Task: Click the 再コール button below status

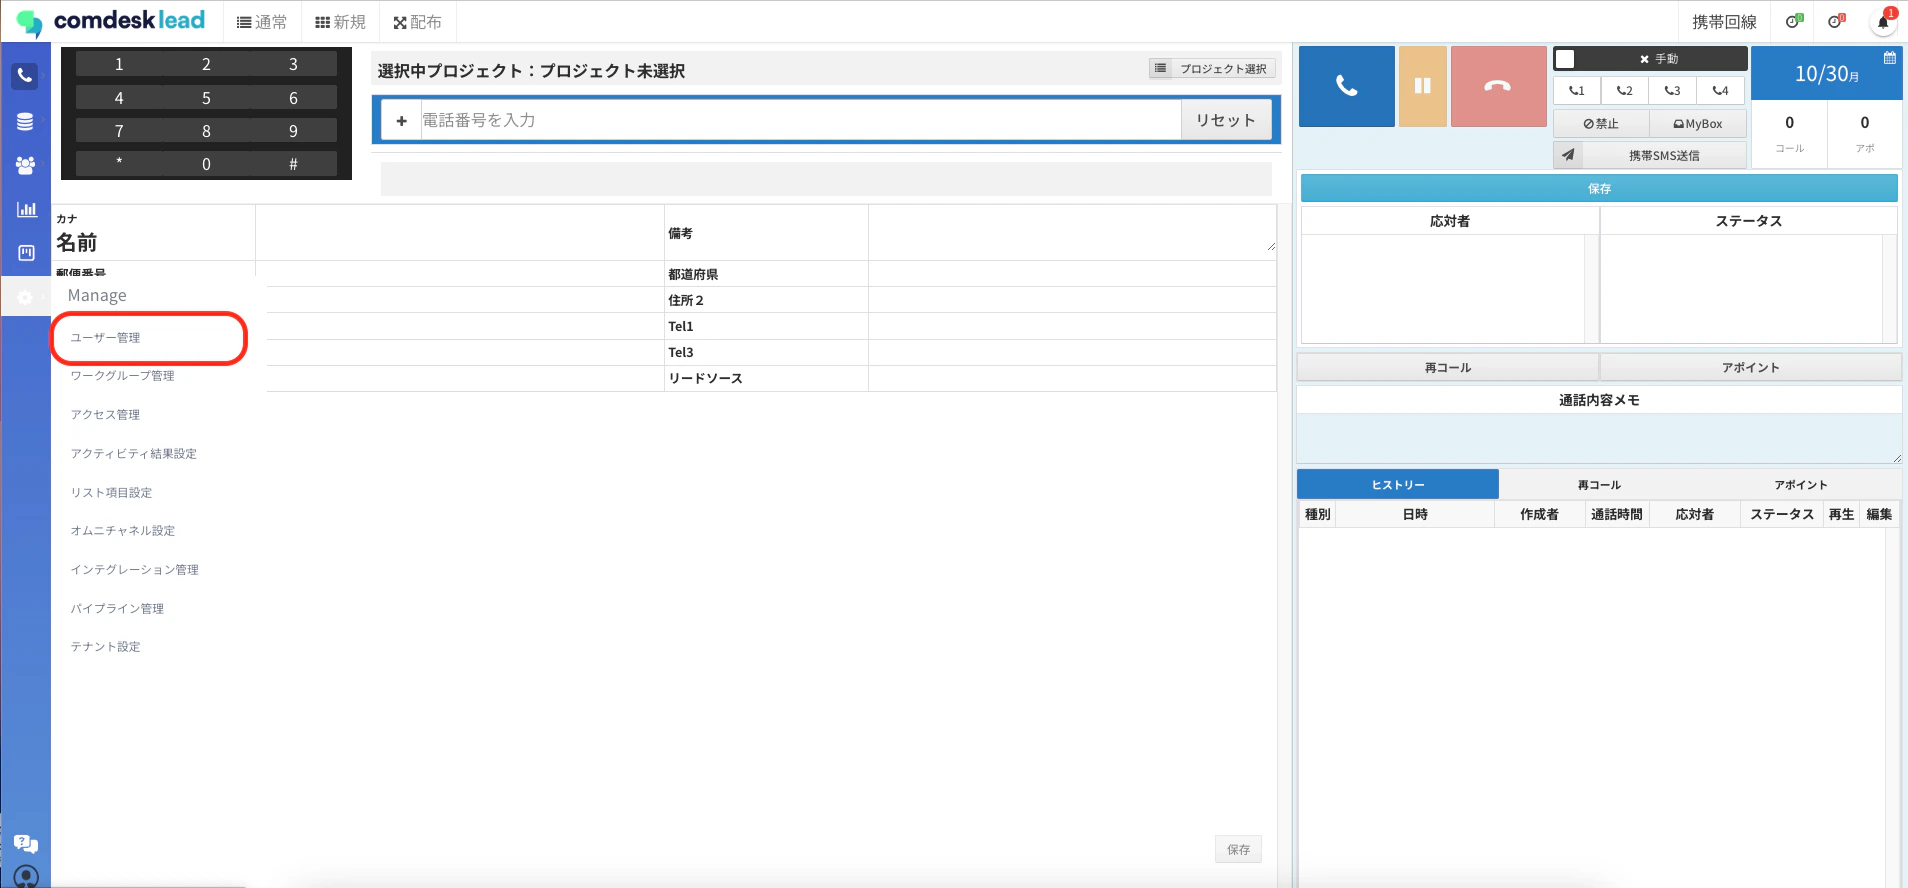Action: (1448, 368)
